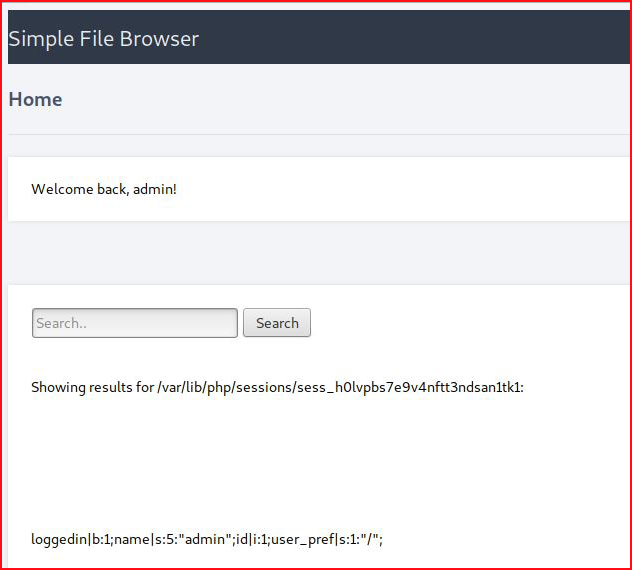The height and width of the screenshot is (570, 632).
Task: Open the Simple File Browser title link
Action: 104,39
